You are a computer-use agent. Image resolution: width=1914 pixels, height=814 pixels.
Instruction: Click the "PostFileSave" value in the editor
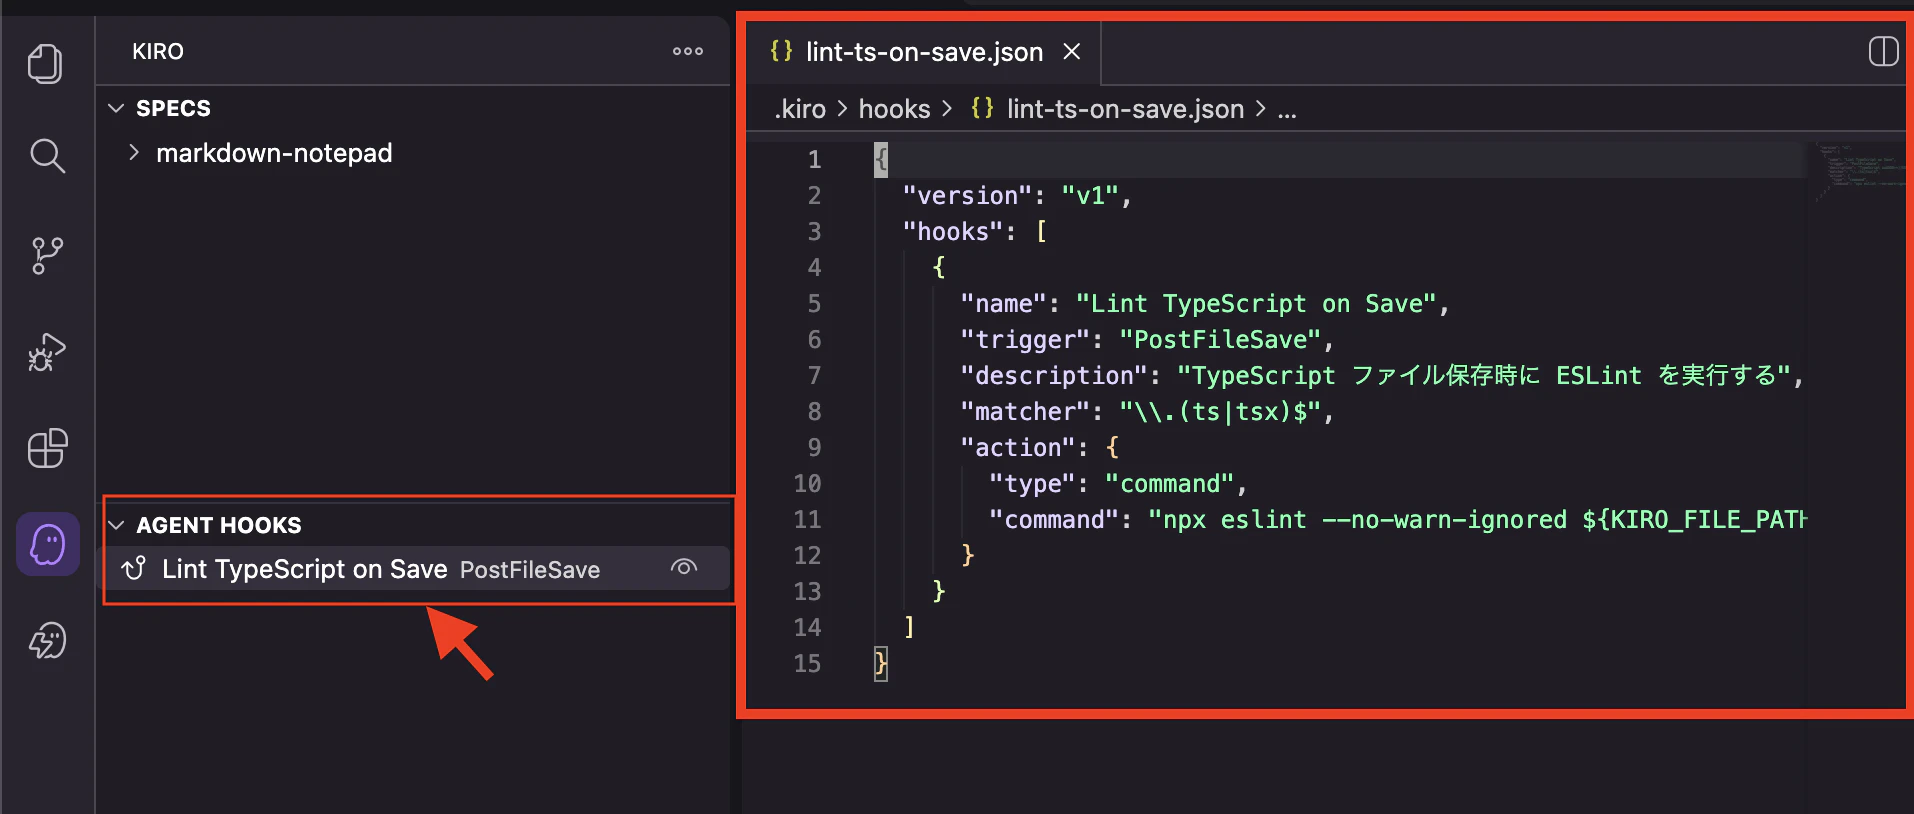coord(1220,340)
